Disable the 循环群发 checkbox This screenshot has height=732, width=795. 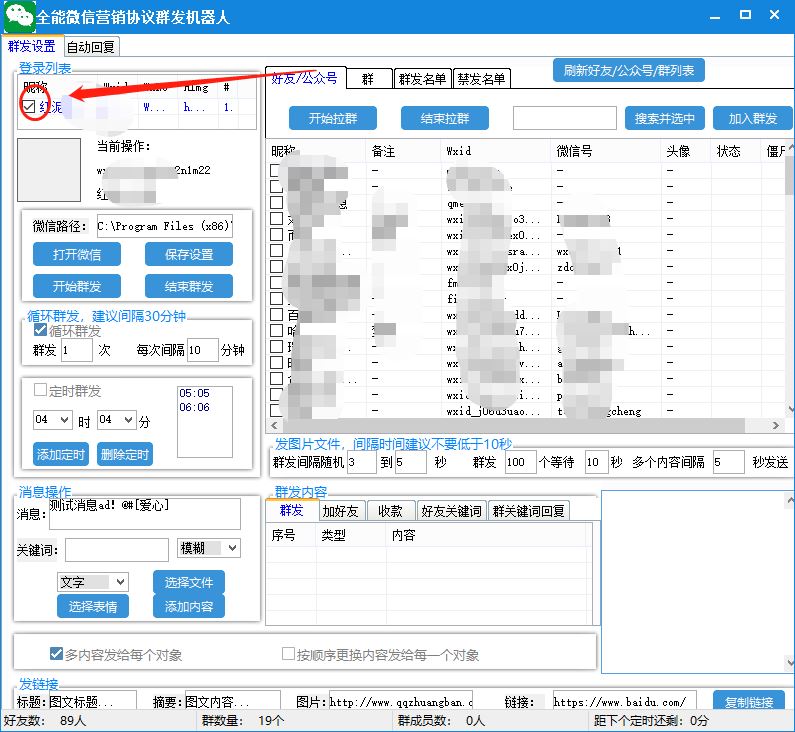41,330
